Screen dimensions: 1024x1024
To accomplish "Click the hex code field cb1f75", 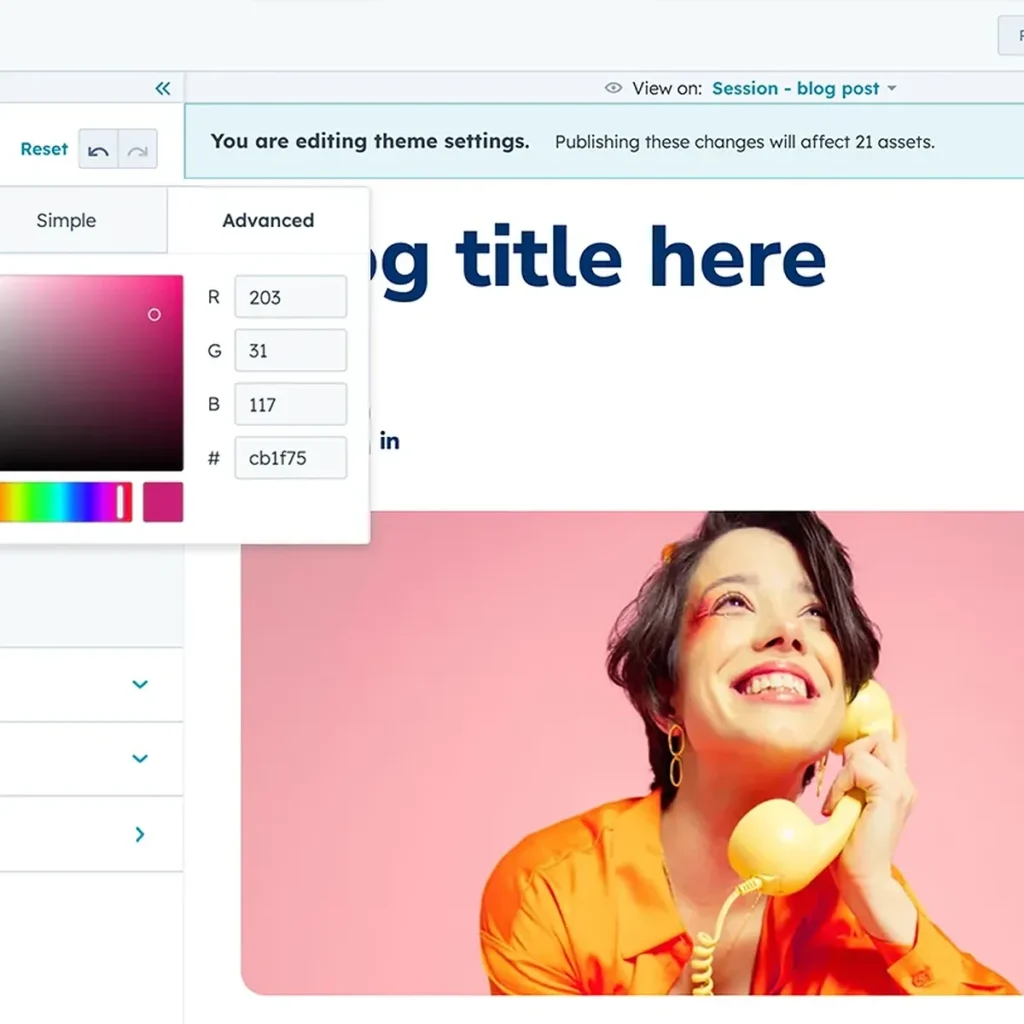I will 290,459.
